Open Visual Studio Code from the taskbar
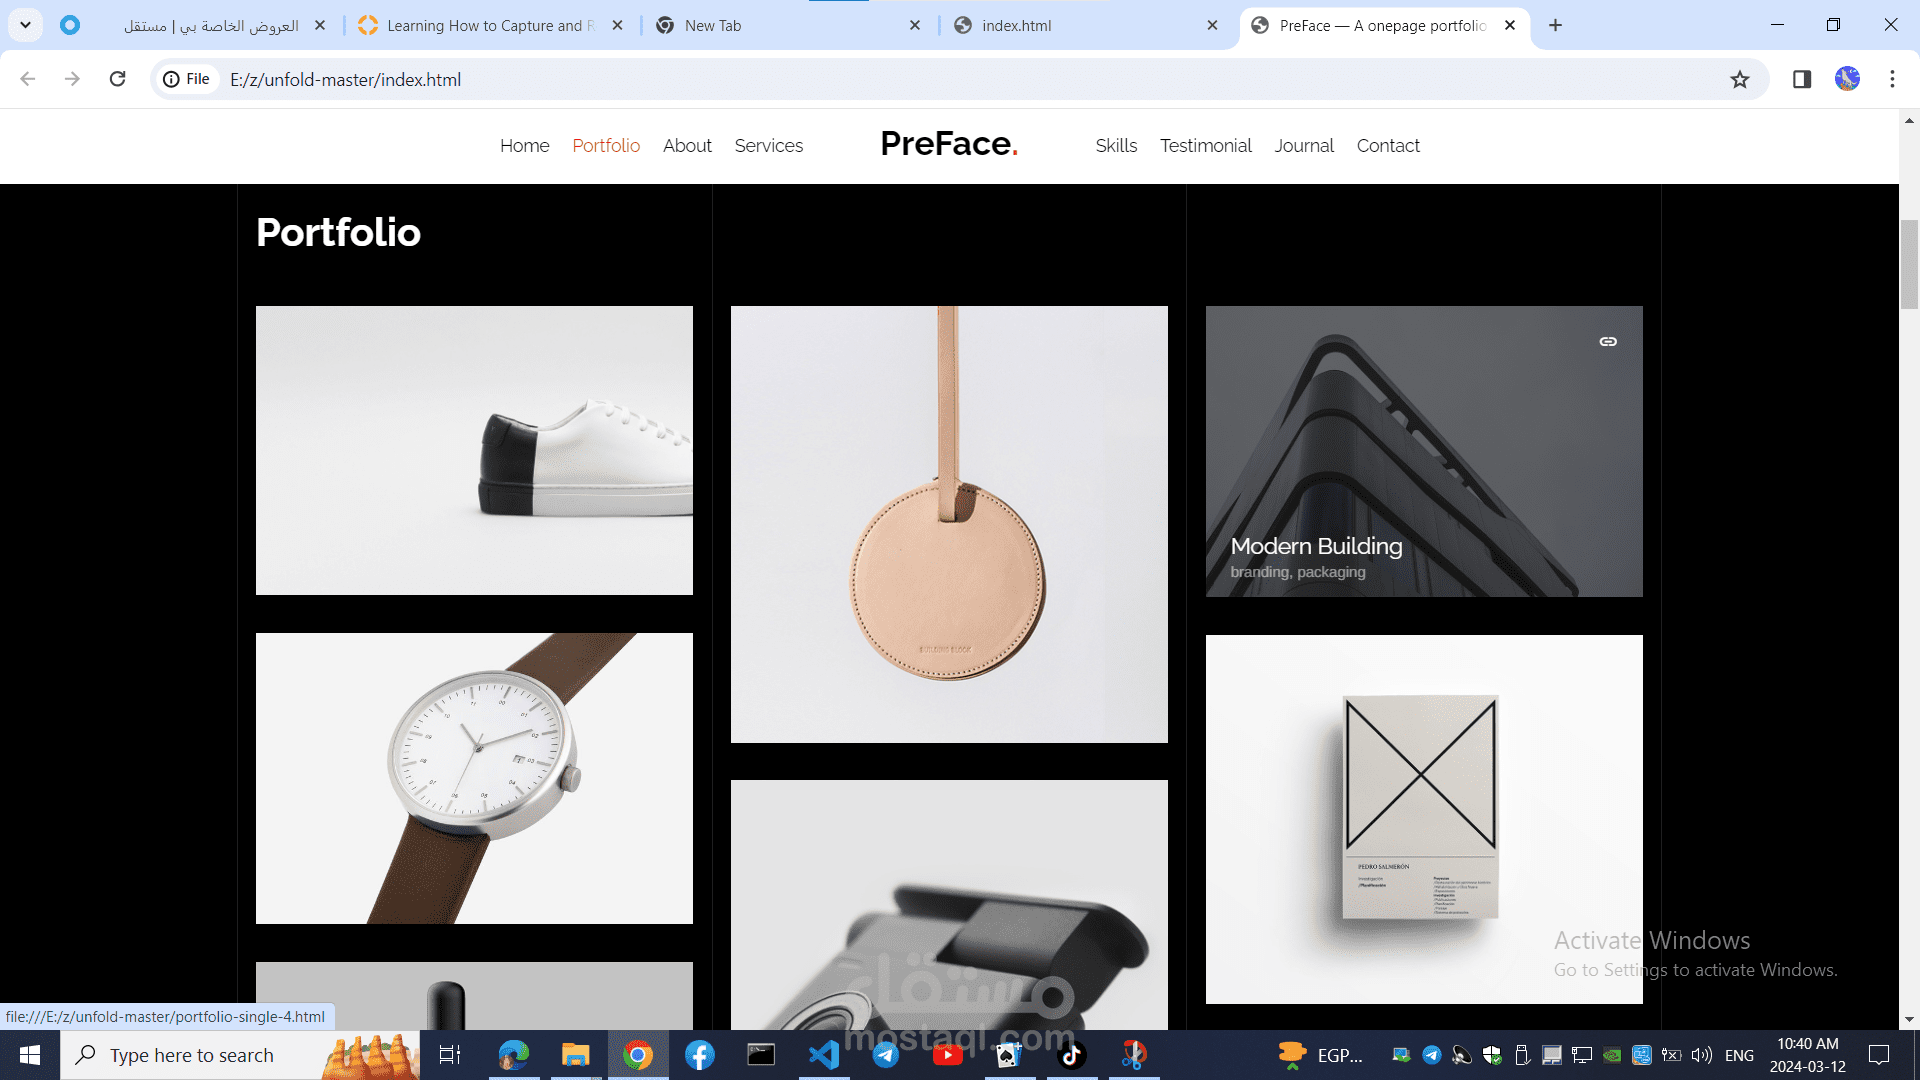This screenshot has height=1080, width=1920. pos(823,1055)
